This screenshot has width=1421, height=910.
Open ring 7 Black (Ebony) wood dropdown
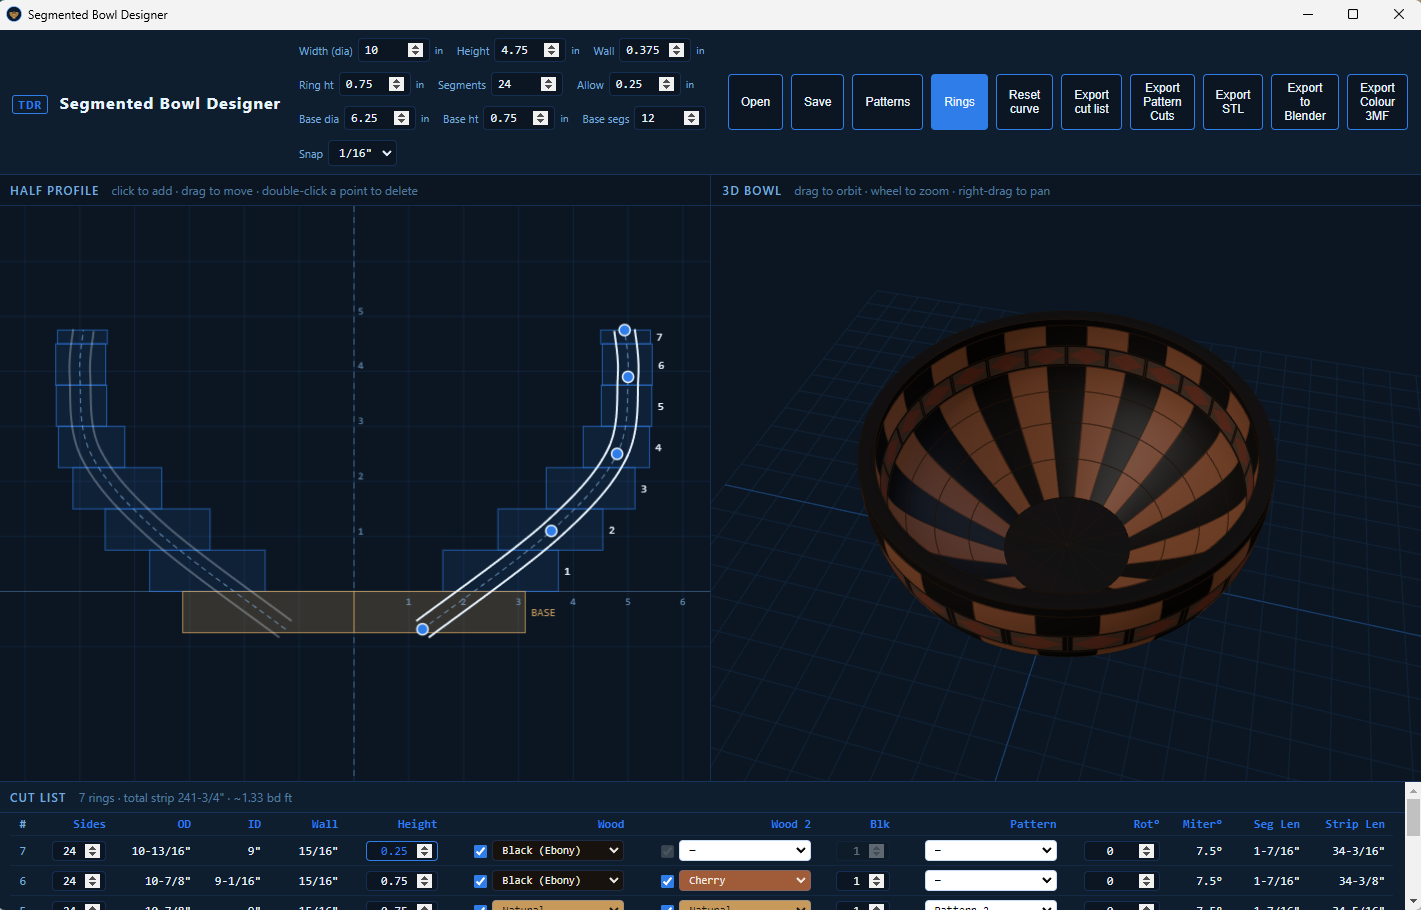pyautogui.click(x=558, y=851)
